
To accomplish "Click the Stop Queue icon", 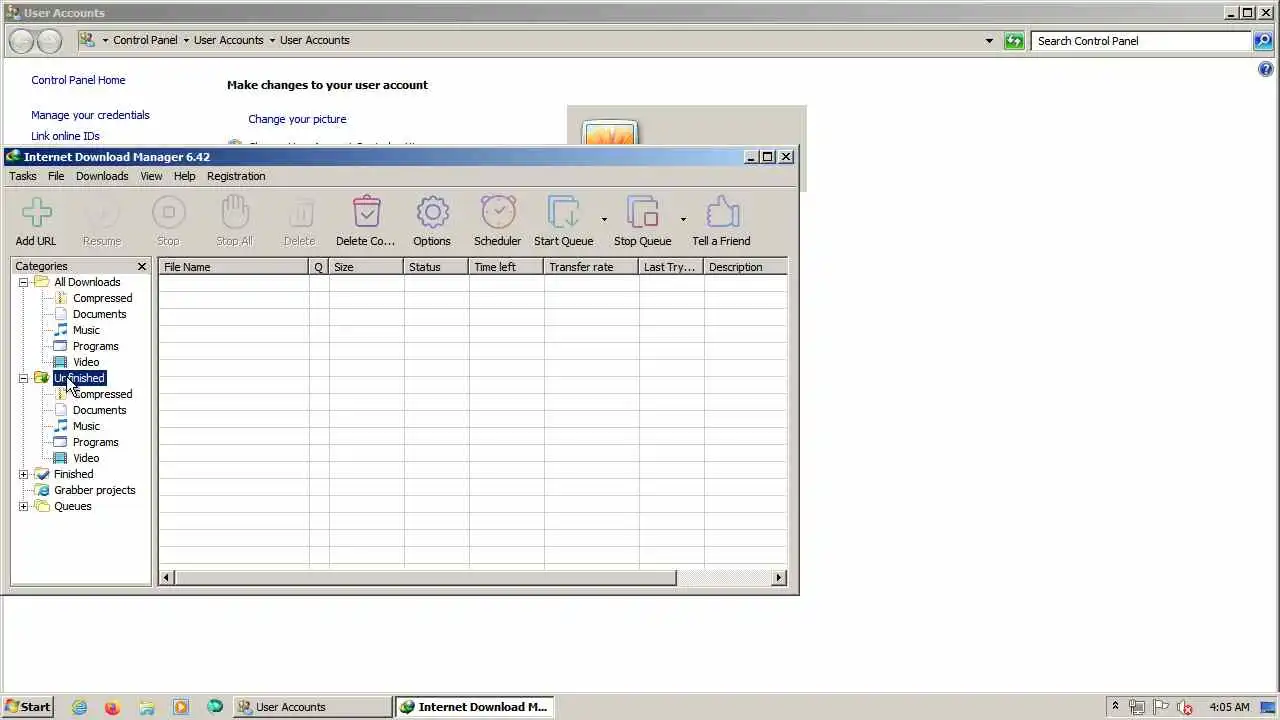I will 643,212.
